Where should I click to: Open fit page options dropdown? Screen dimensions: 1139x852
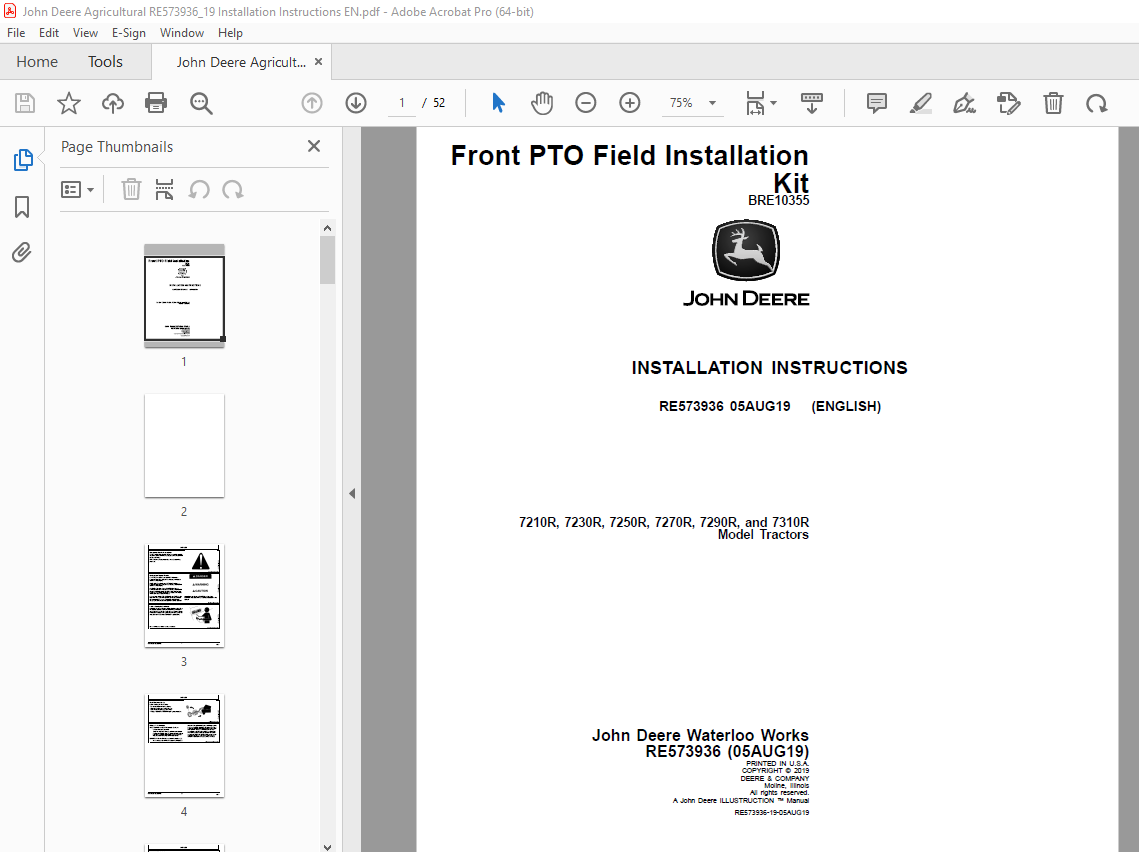(761, 103)
